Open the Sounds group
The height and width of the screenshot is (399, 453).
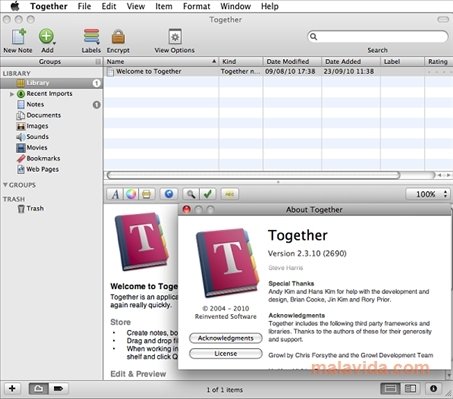click(37, 137)
